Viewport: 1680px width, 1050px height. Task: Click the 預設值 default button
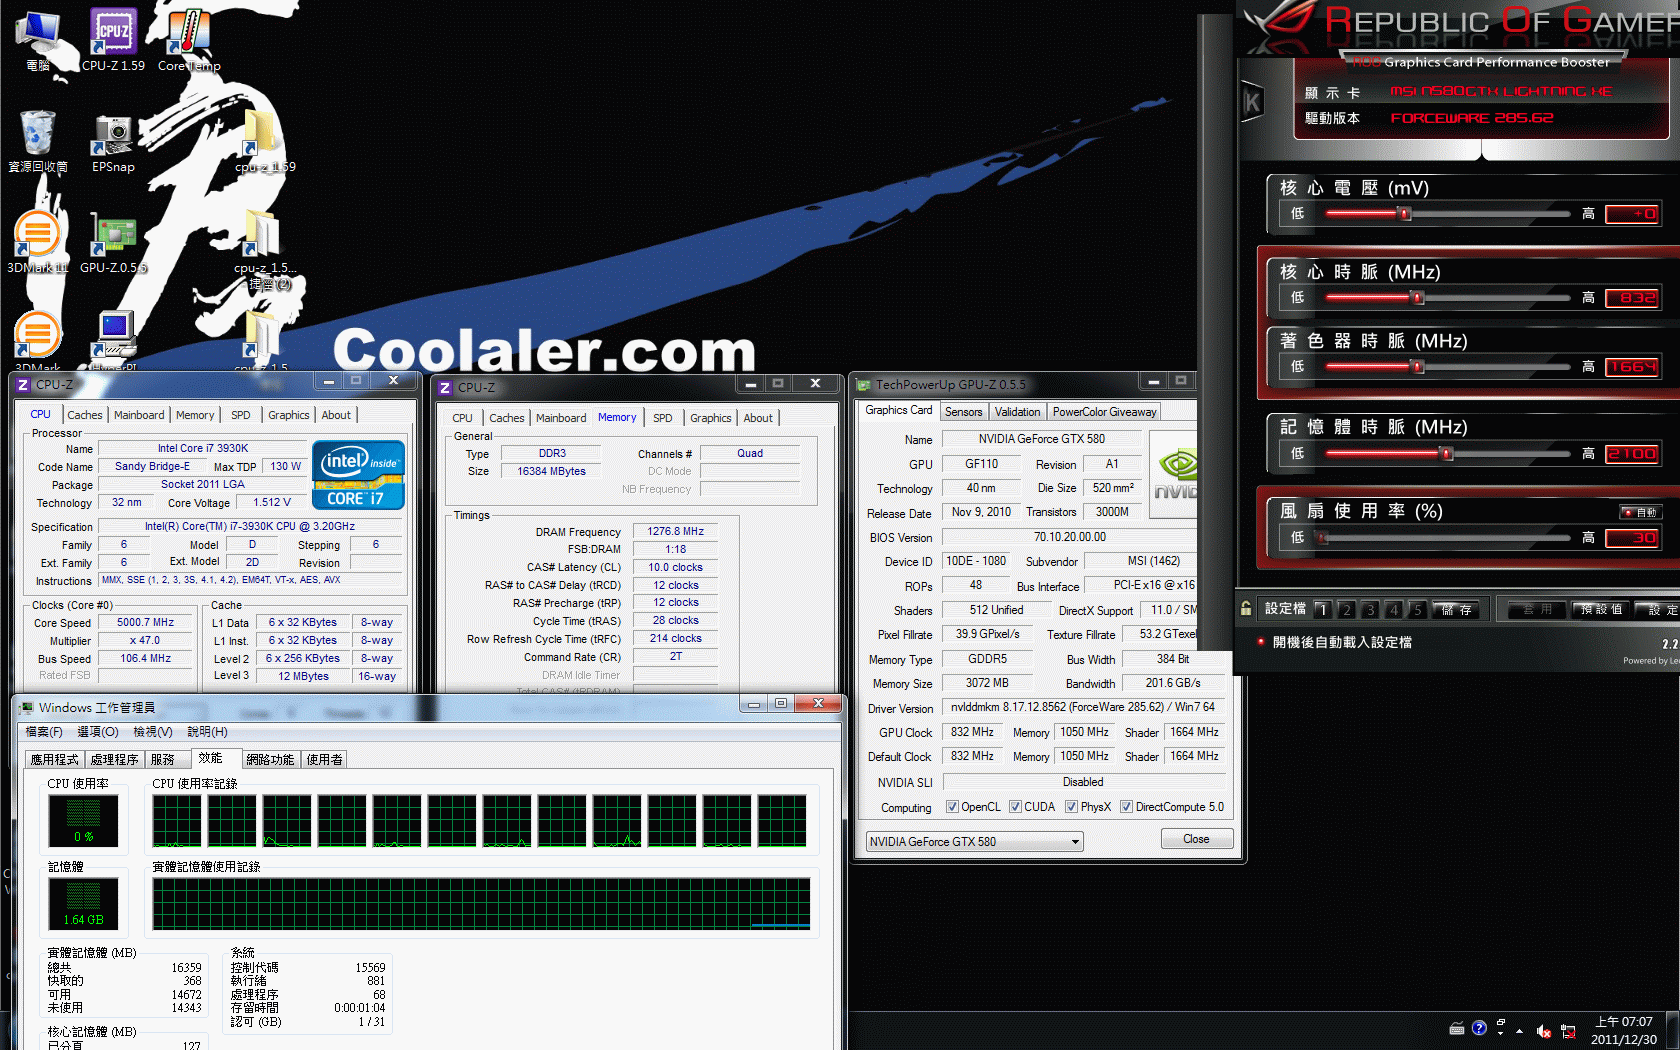coord(1601,609)
